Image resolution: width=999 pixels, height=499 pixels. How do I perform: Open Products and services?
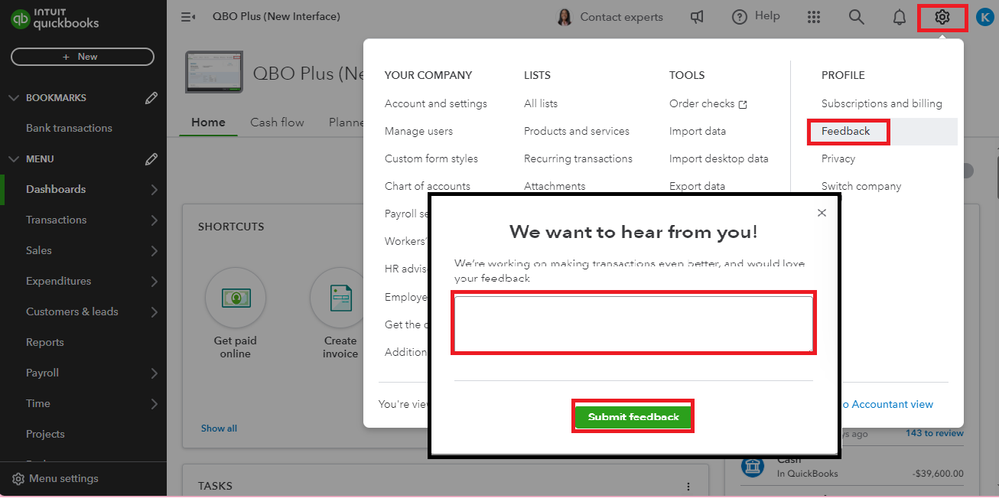pos(577,131)
